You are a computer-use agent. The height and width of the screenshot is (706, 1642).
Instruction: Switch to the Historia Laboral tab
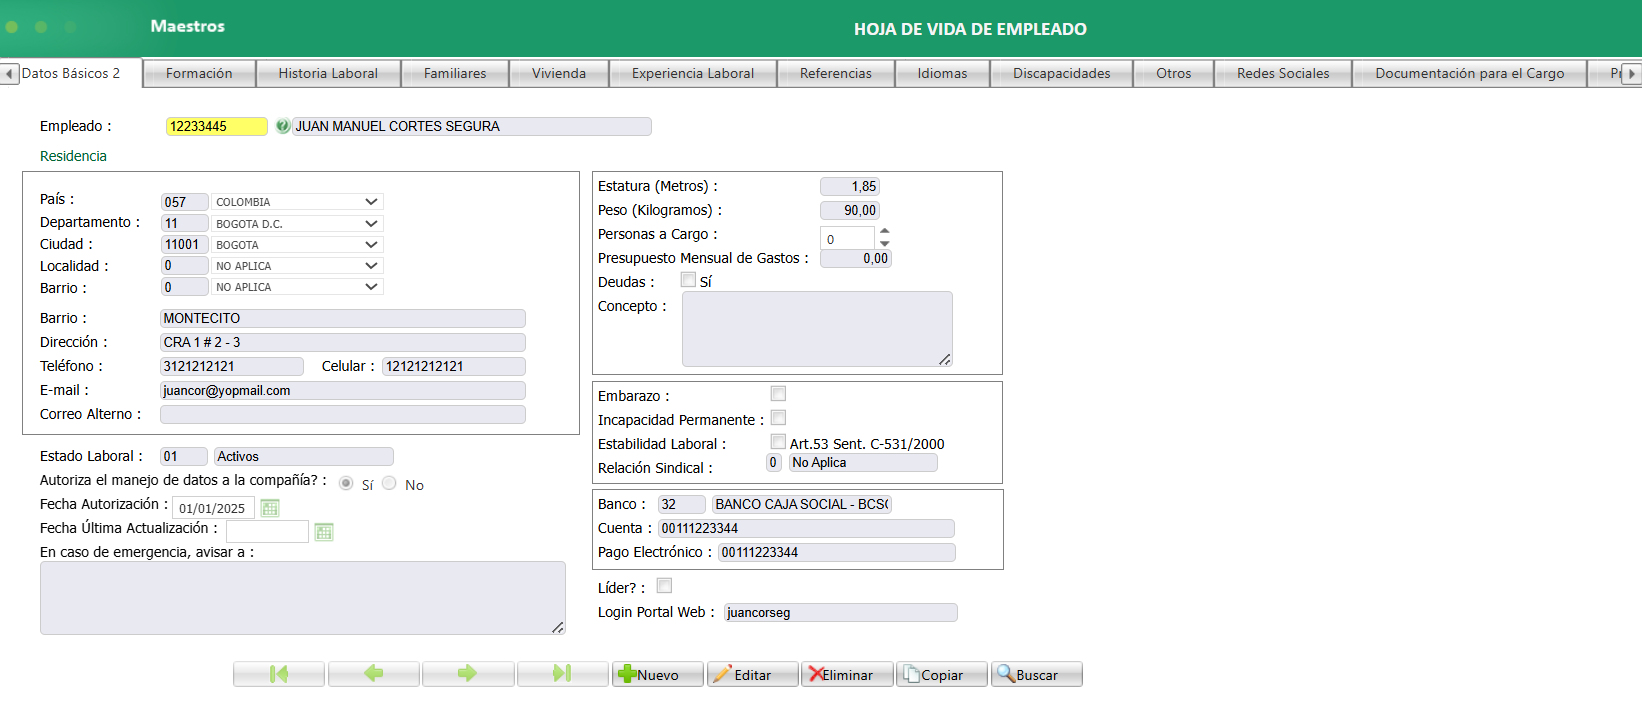328,73
